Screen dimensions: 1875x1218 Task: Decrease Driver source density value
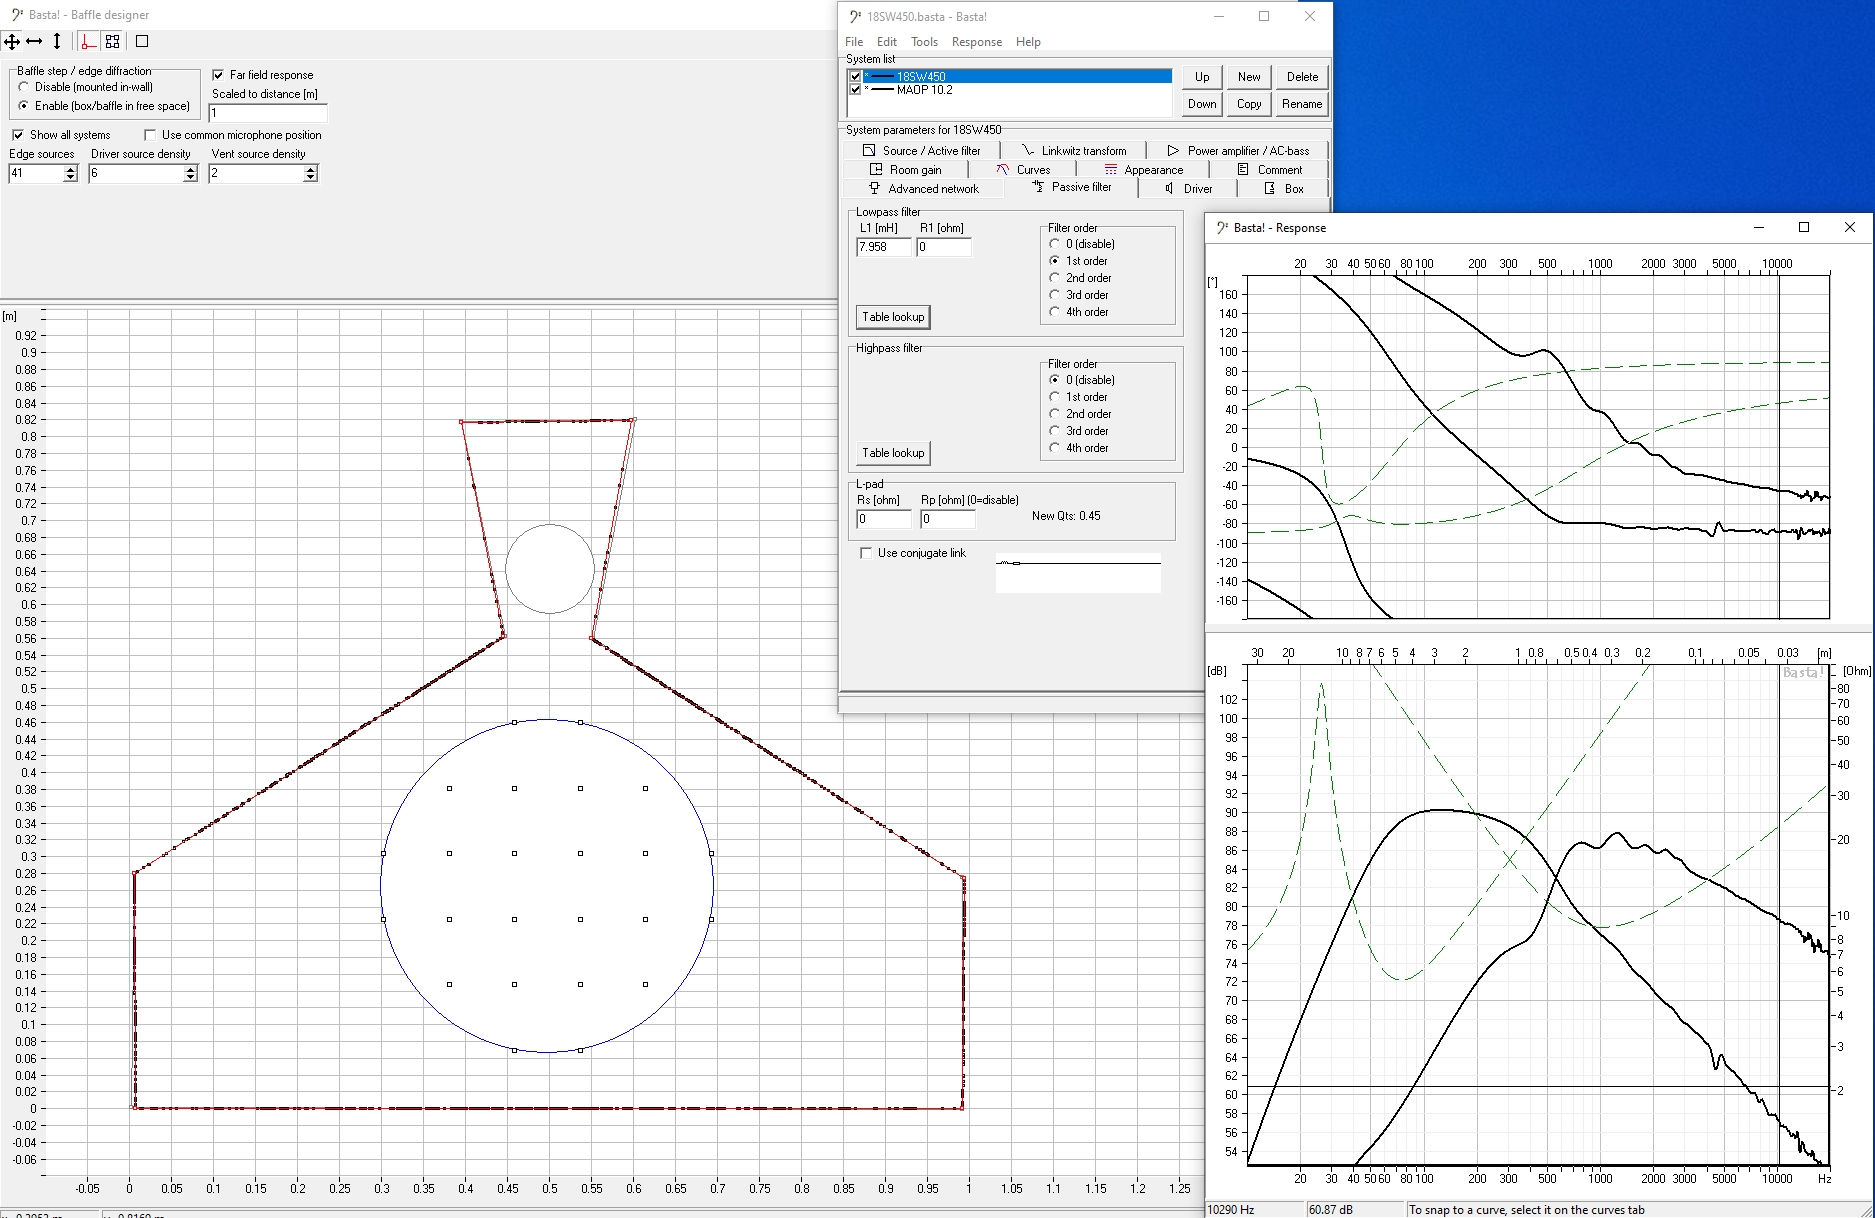[x=191, y=178]
